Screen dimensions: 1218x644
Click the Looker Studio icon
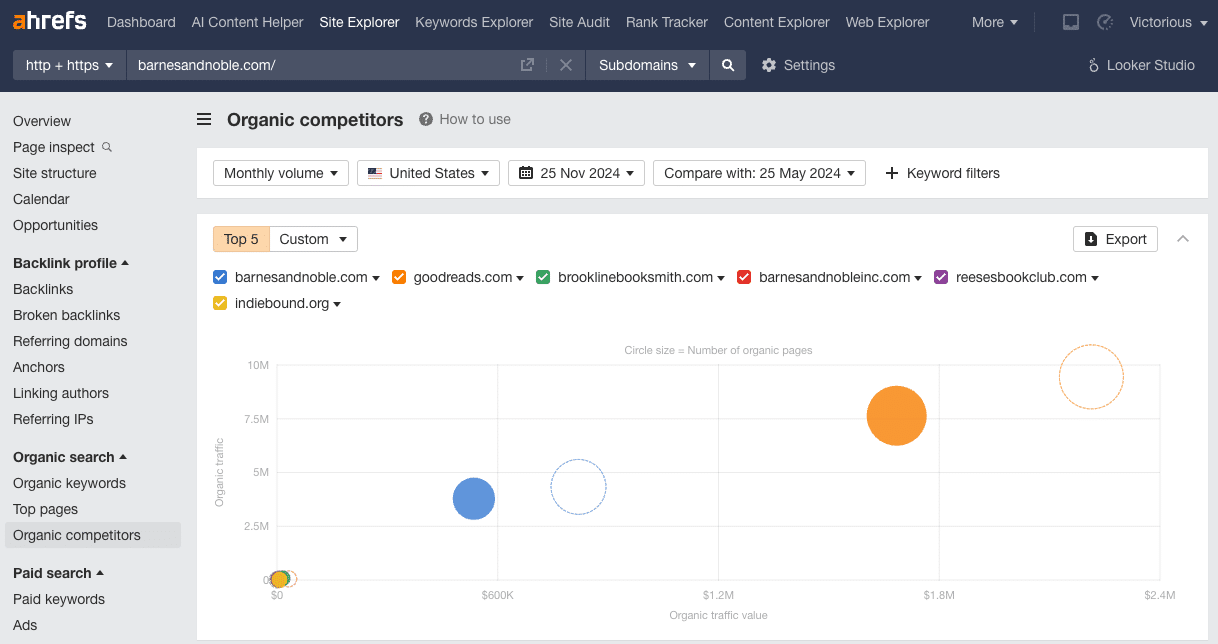point(1093,65)
